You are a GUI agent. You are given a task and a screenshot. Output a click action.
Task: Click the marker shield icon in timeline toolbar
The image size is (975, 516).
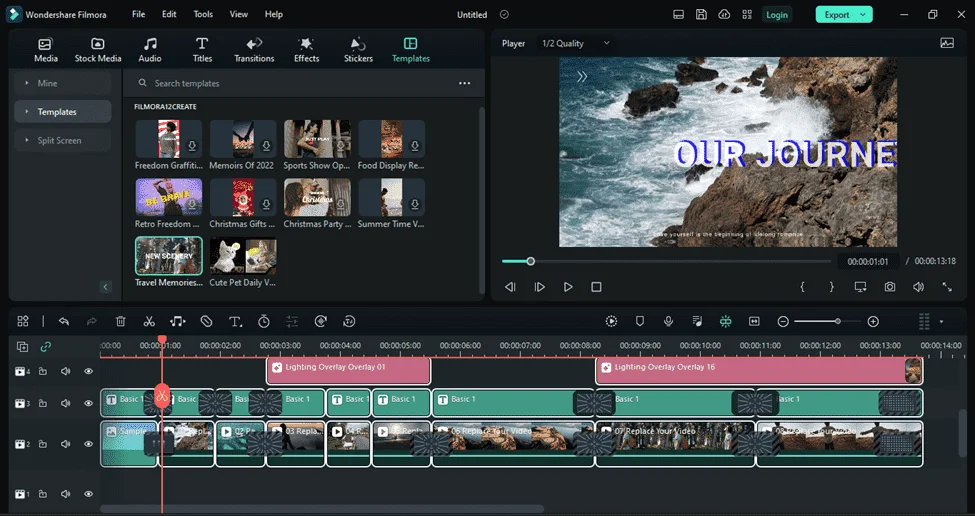(639, 321)
